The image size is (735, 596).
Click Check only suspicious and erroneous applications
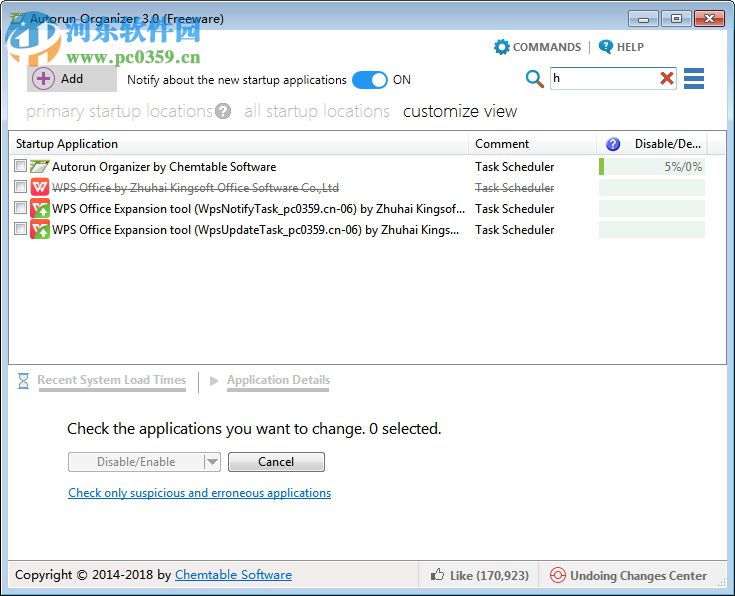(200, 493)
